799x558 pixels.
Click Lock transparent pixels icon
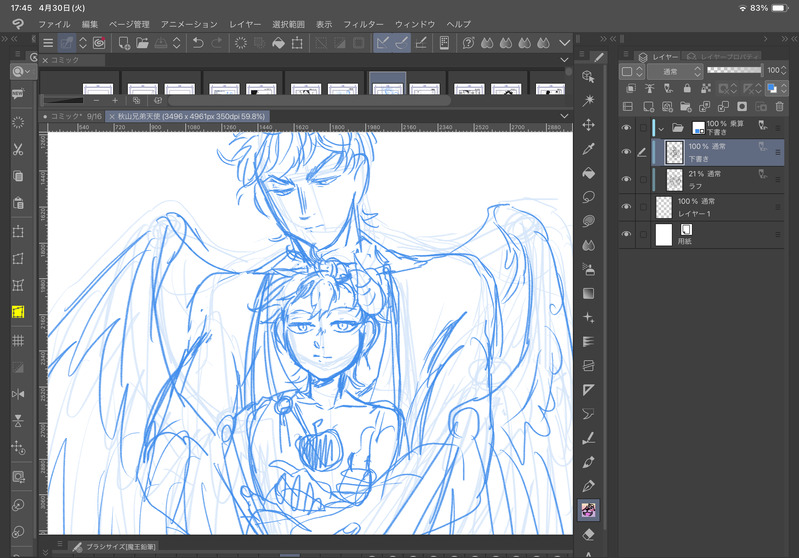click(x=706, y=88)
